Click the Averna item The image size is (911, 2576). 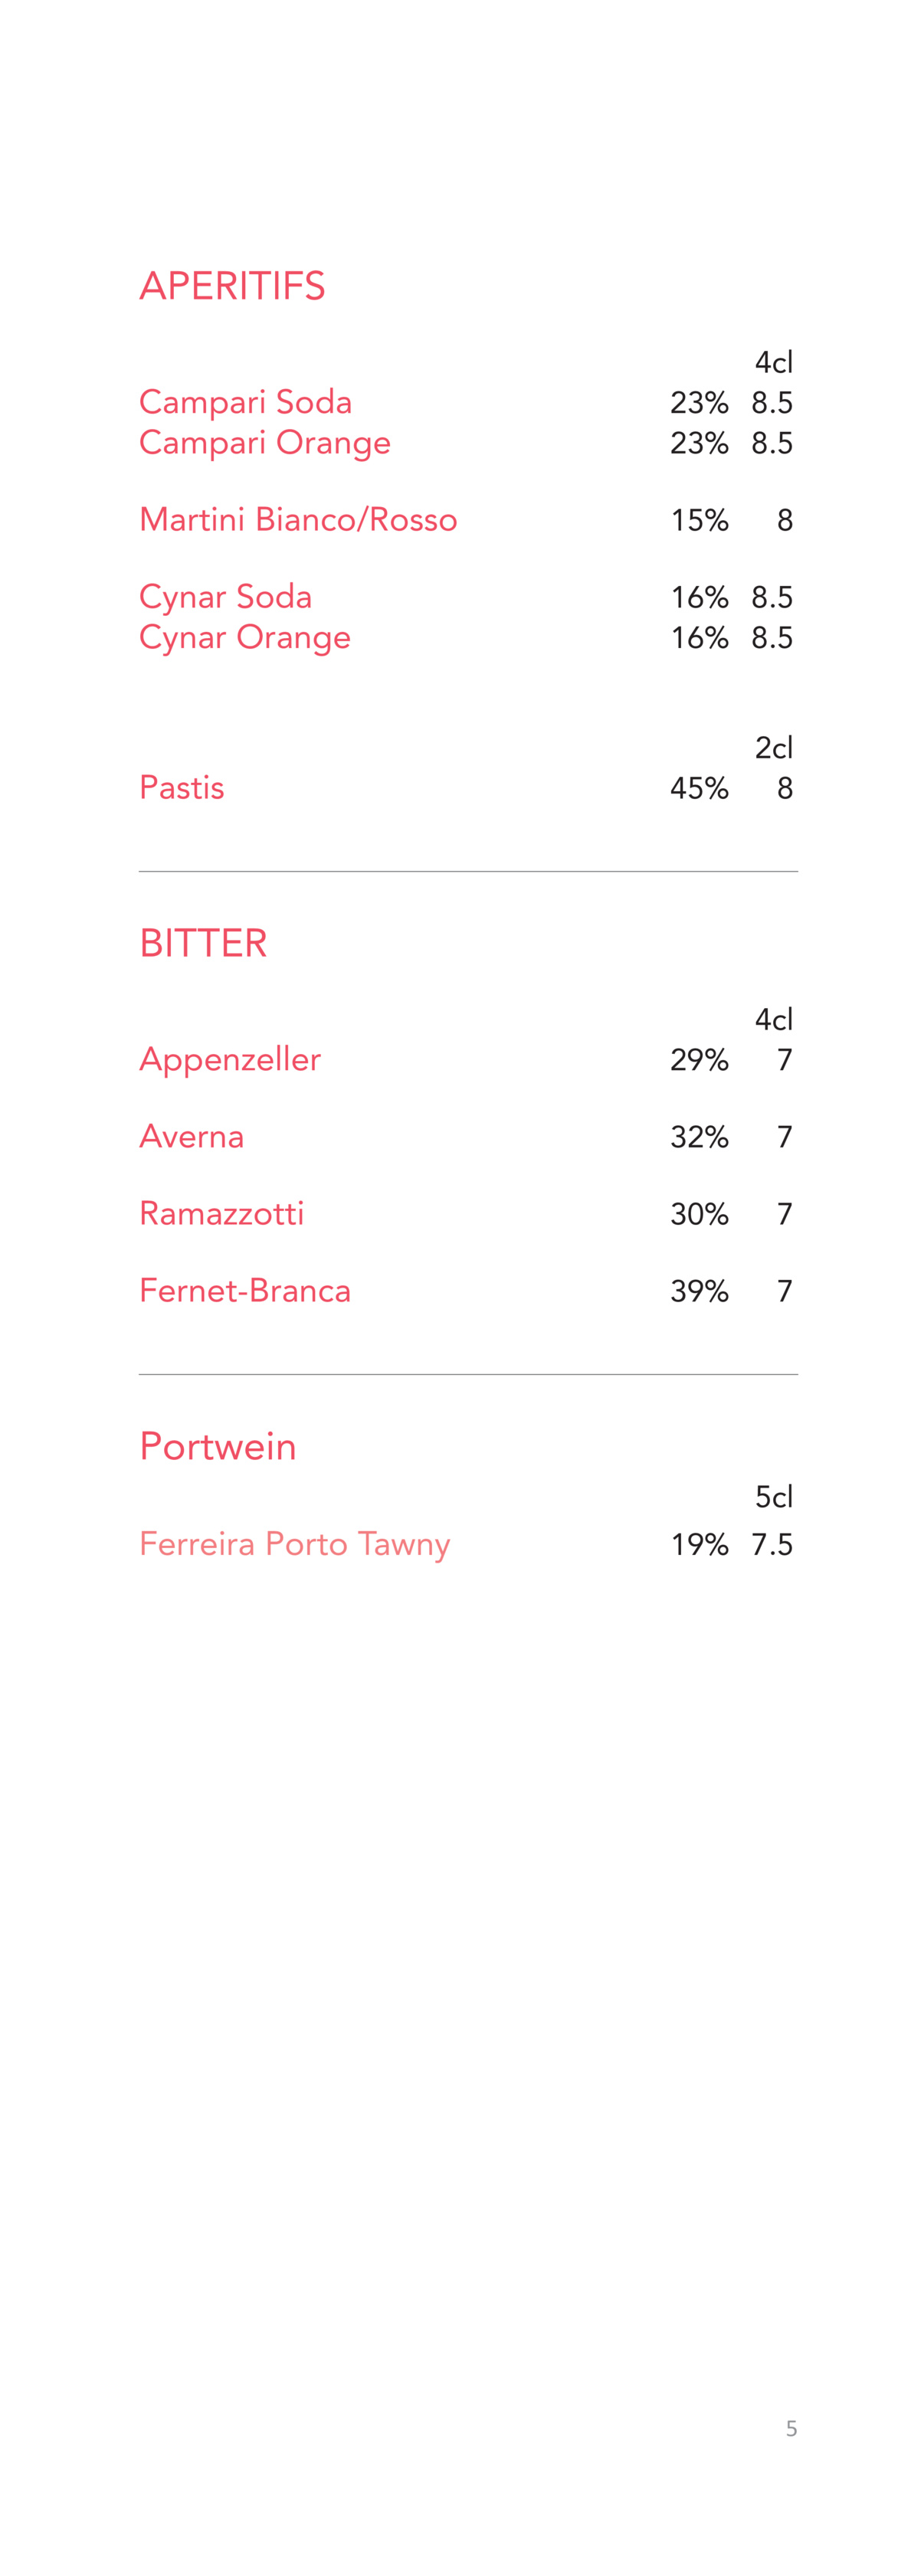191,1137
